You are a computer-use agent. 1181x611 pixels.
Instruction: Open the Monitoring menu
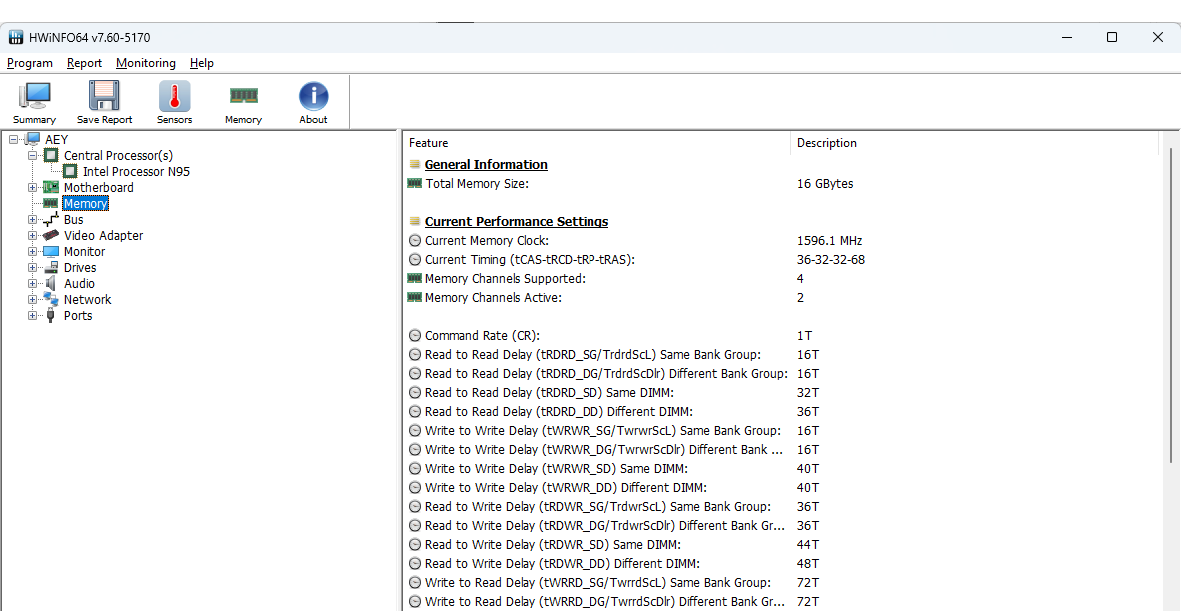click(145, 63)
